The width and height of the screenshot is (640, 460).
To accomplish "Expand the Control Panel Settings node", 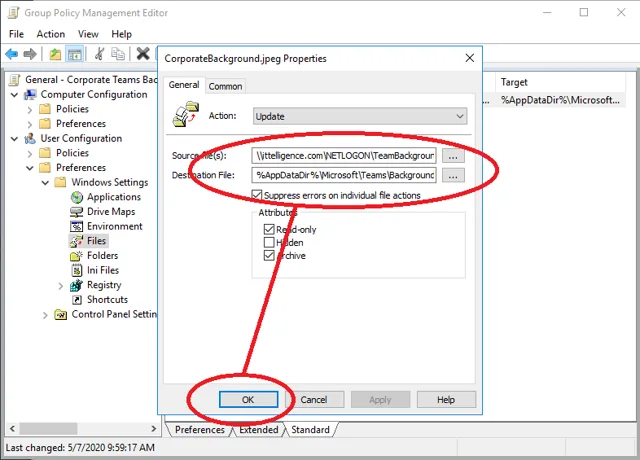I will pos(45,315).
